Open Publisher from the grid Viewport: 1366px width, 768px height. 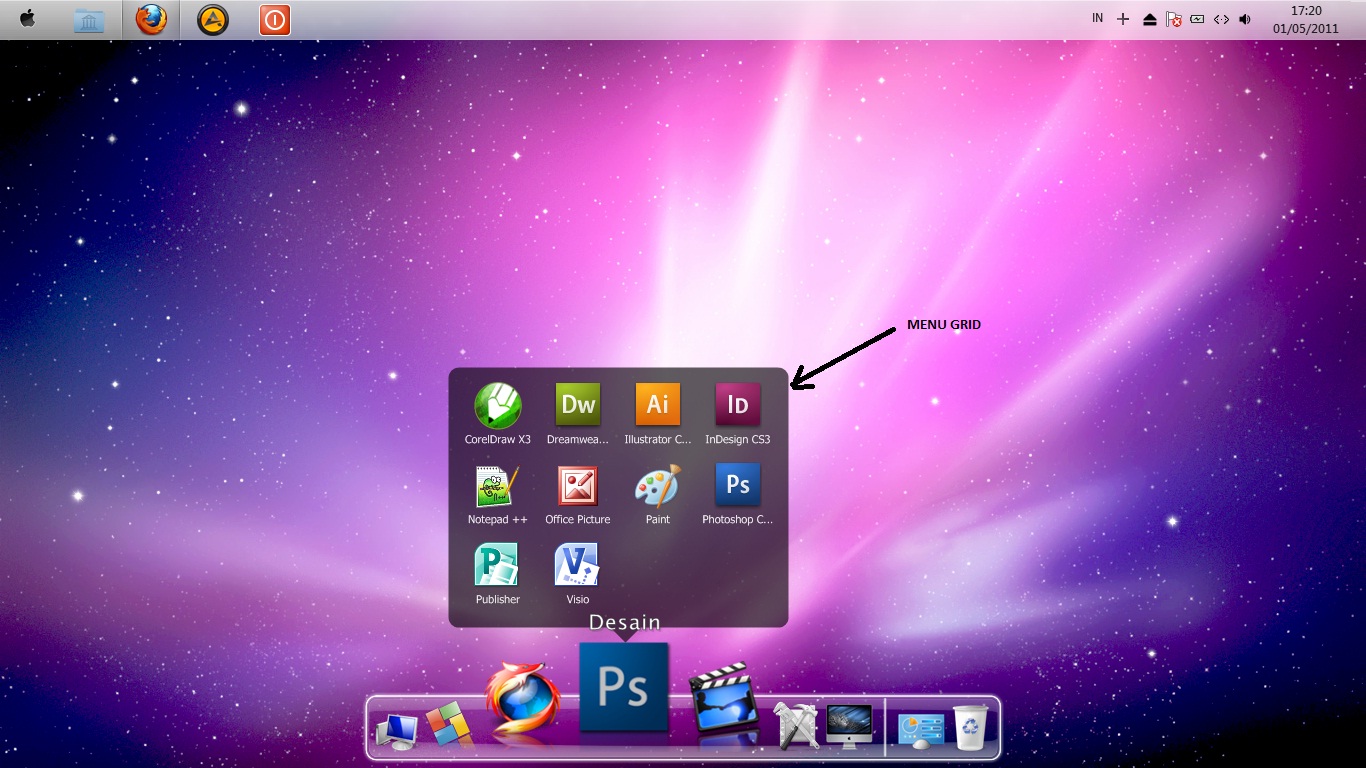tap(498, 575)
